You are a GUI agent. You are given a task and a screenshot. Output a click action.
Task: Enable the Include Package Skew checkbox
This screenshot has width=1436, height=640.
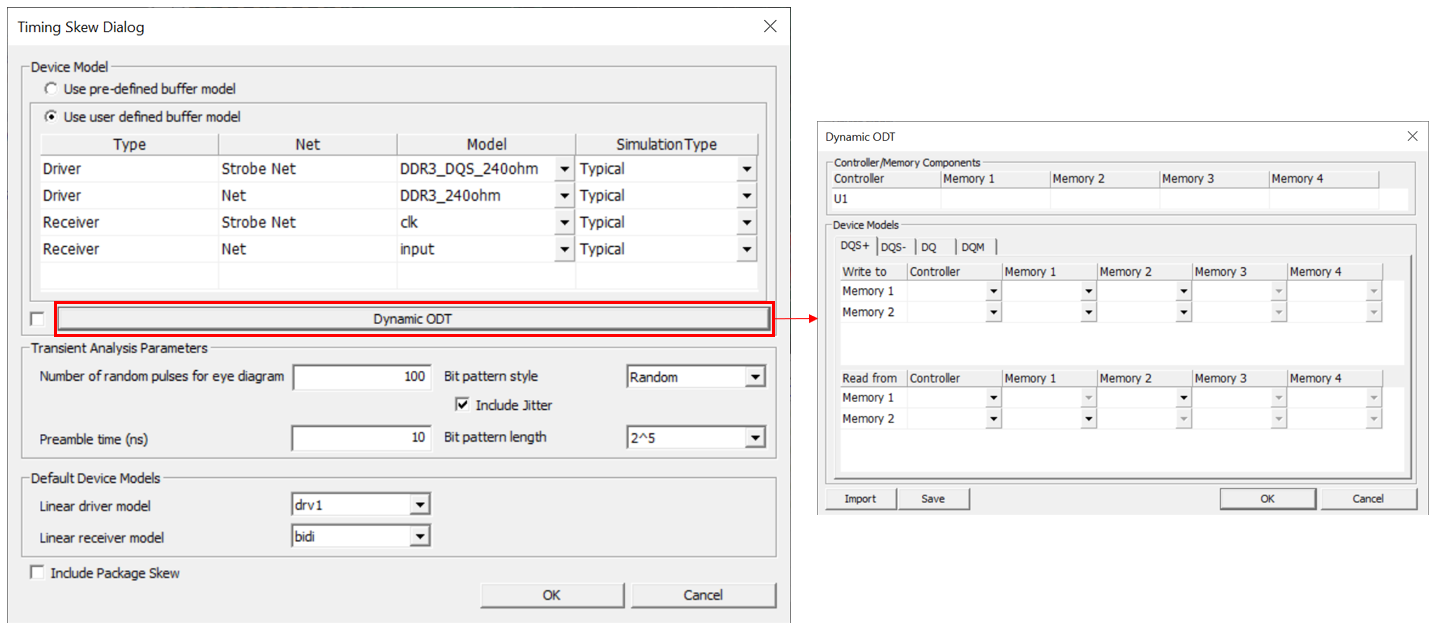[x=37, y=573]
